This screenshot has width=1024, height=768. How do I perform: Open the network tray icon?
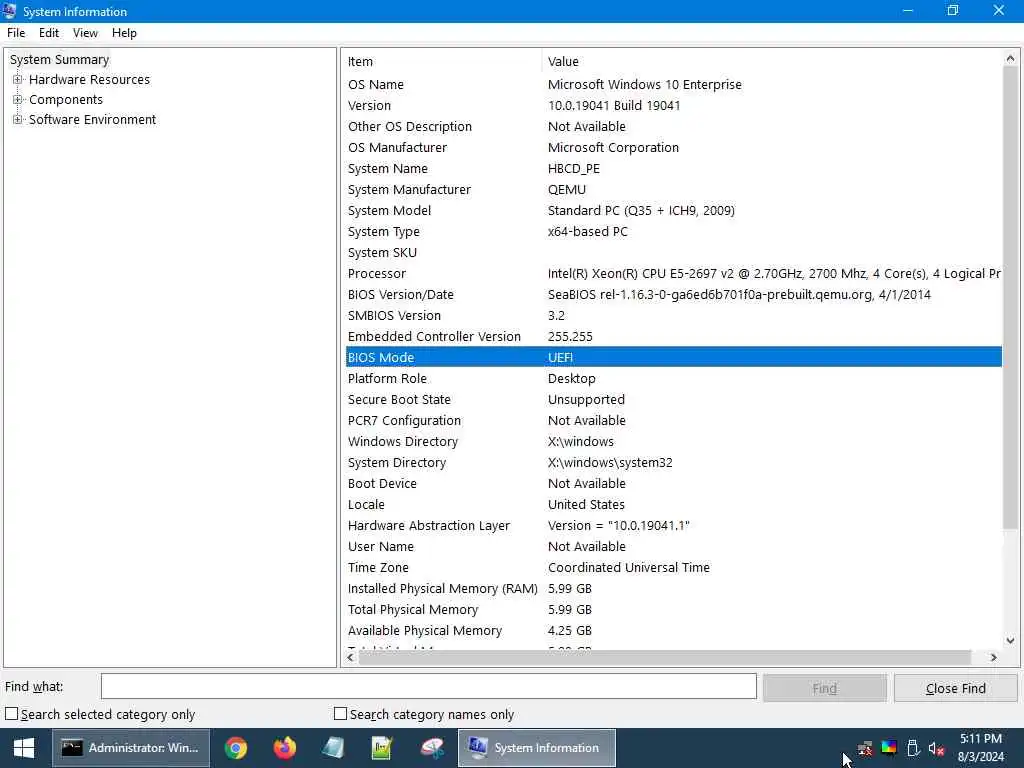point(865,748)
